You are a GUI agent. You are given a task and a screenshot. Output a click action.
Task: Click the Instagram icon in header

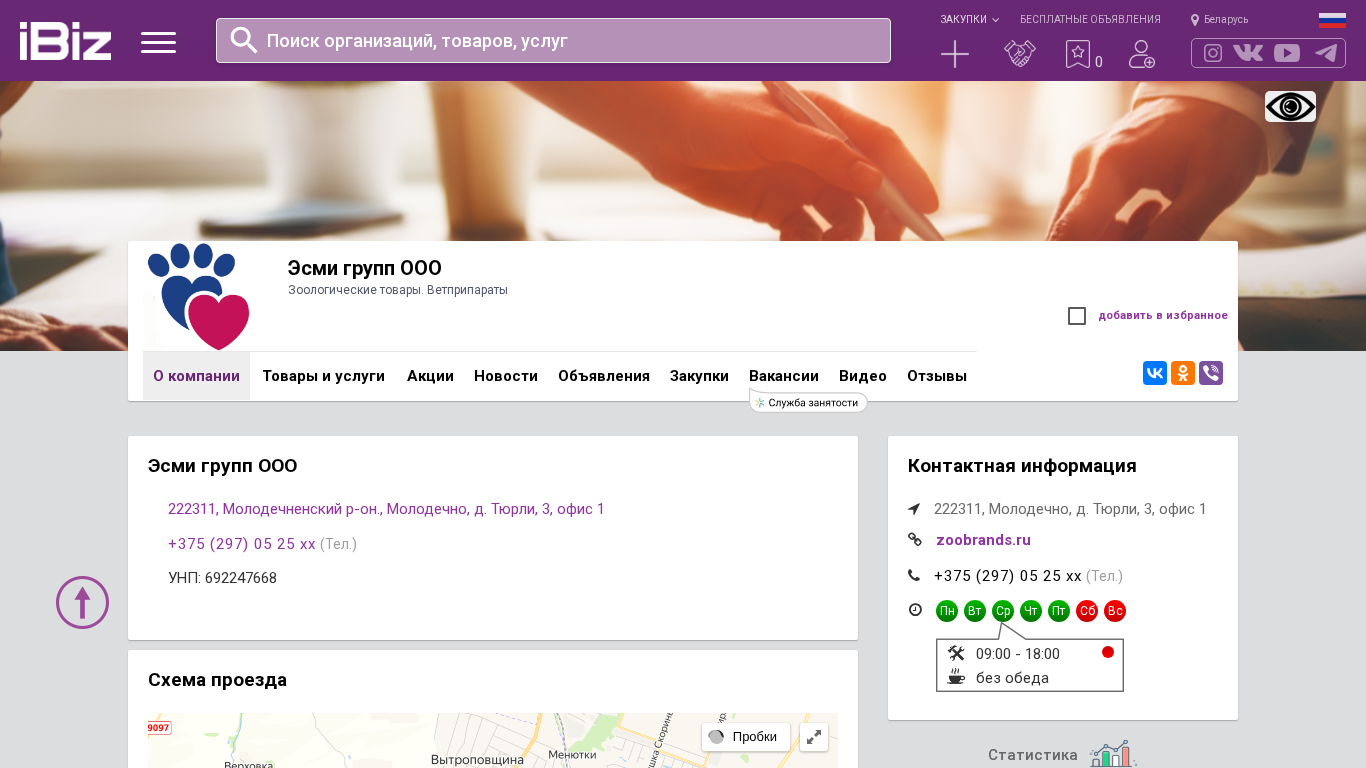1213,53
